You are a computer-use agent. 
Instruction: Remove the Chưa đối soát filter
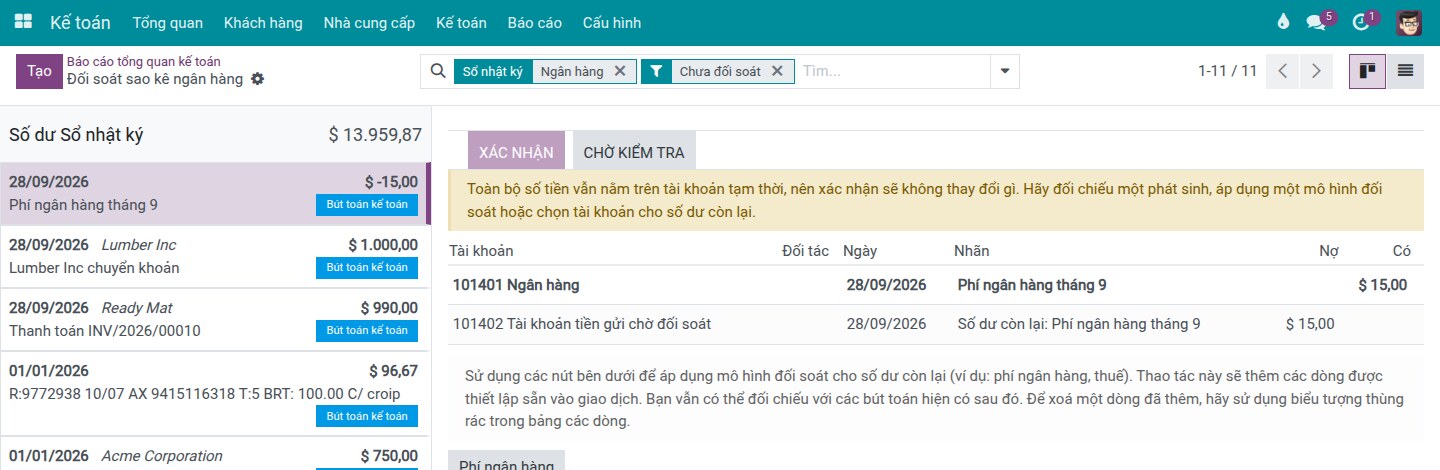[777, 71]
